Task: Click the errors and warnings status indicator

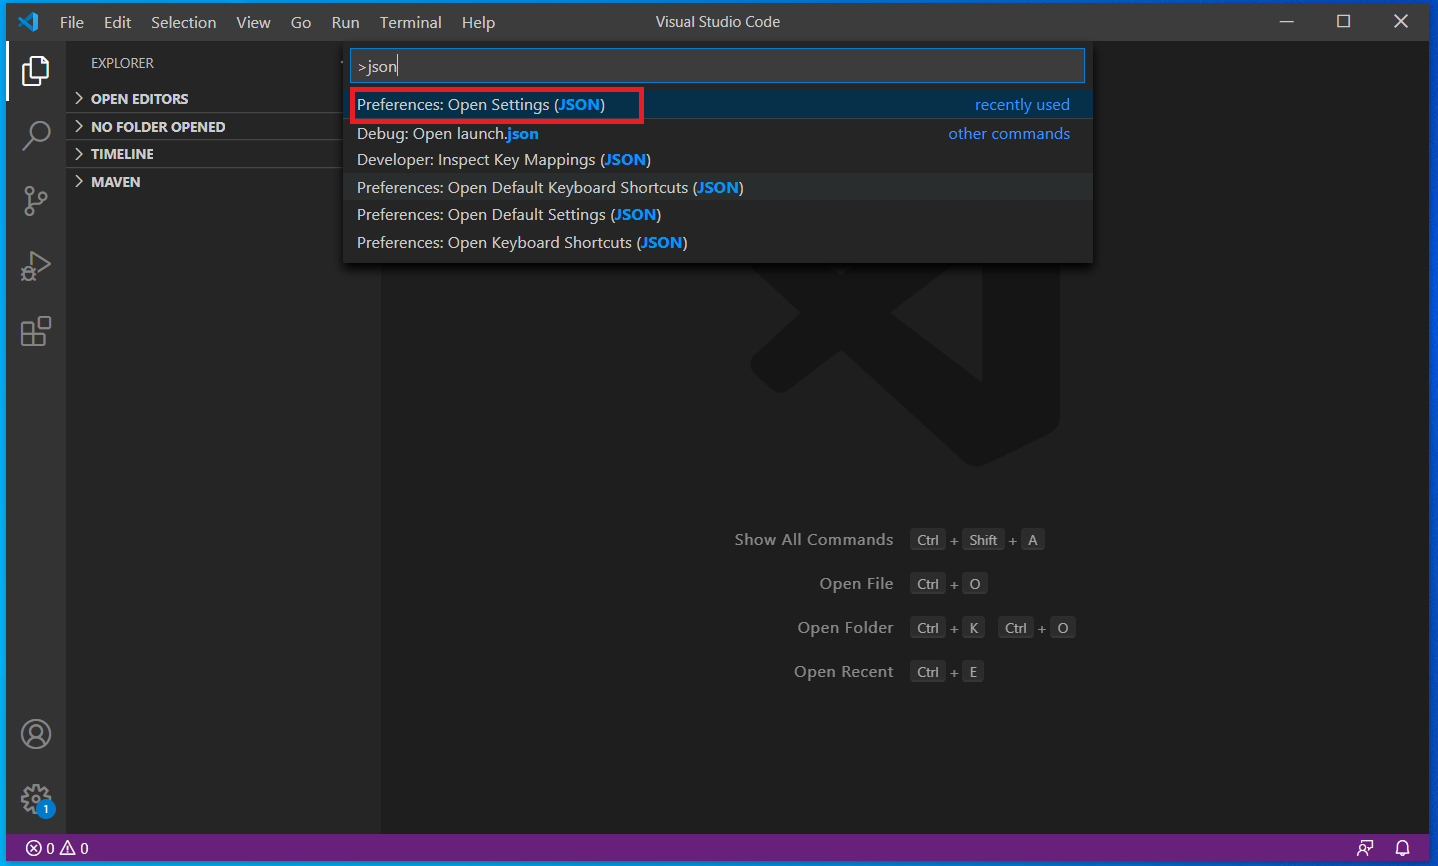Action: tap(55, 847)
